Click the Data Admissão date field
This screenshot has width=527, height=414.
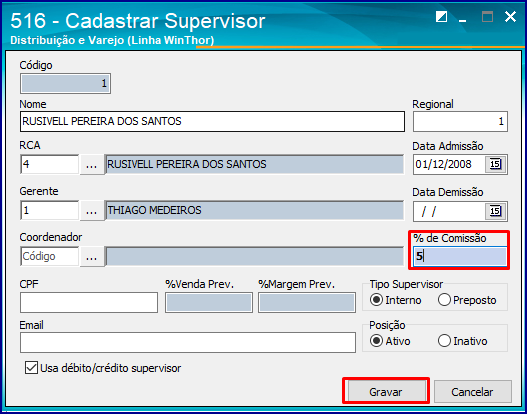(449, 164)
